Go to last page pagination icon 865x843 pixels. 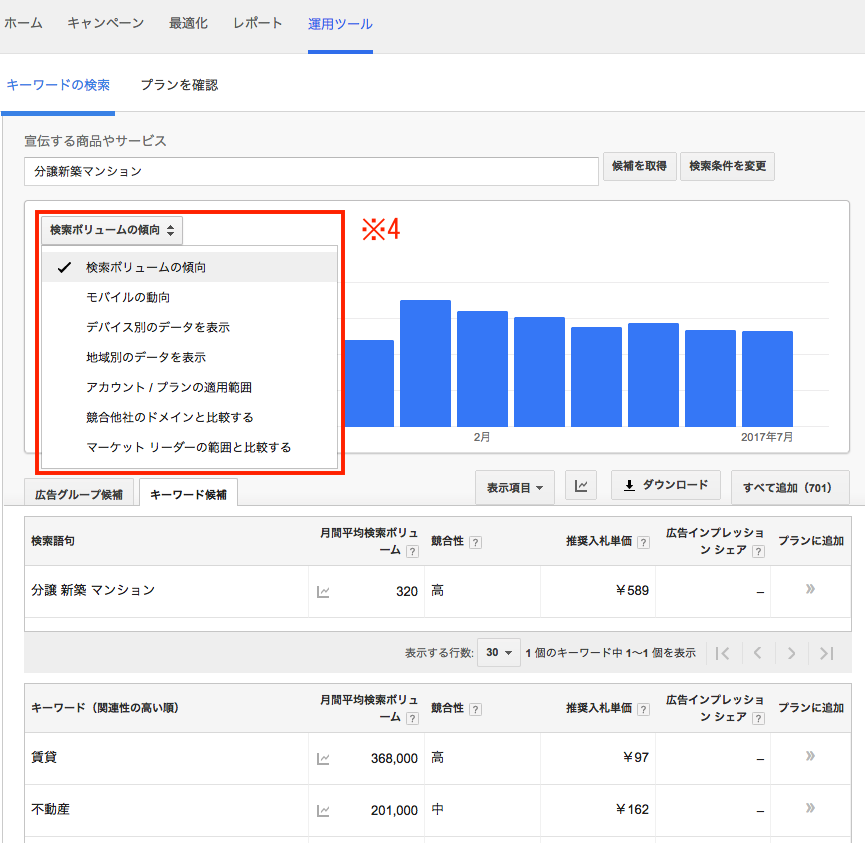click(x=826, y=653)
